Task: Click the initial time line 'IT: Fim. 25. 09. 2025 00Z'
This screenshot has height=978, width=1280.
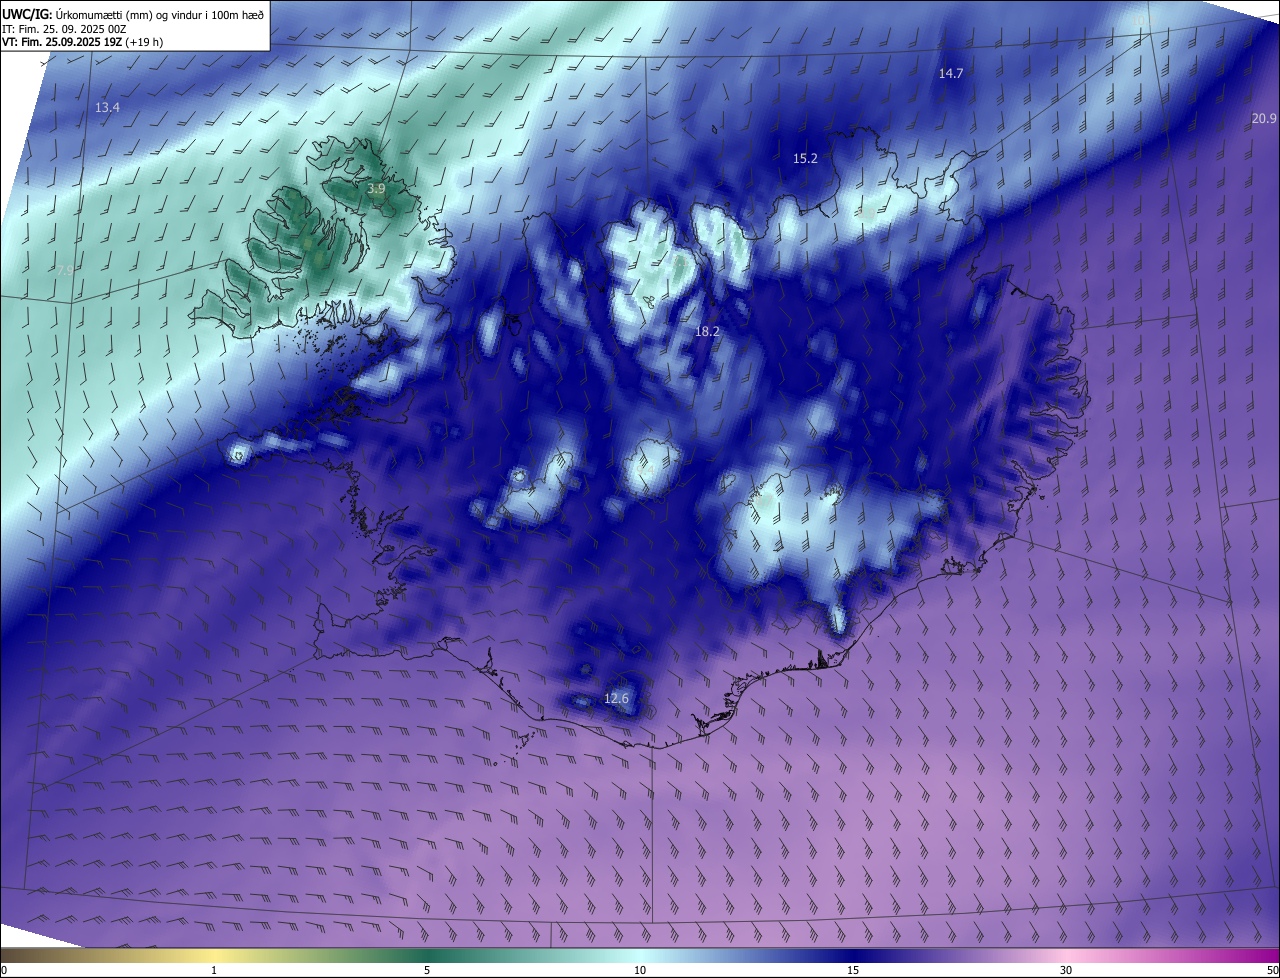Action: coord(64,29)
